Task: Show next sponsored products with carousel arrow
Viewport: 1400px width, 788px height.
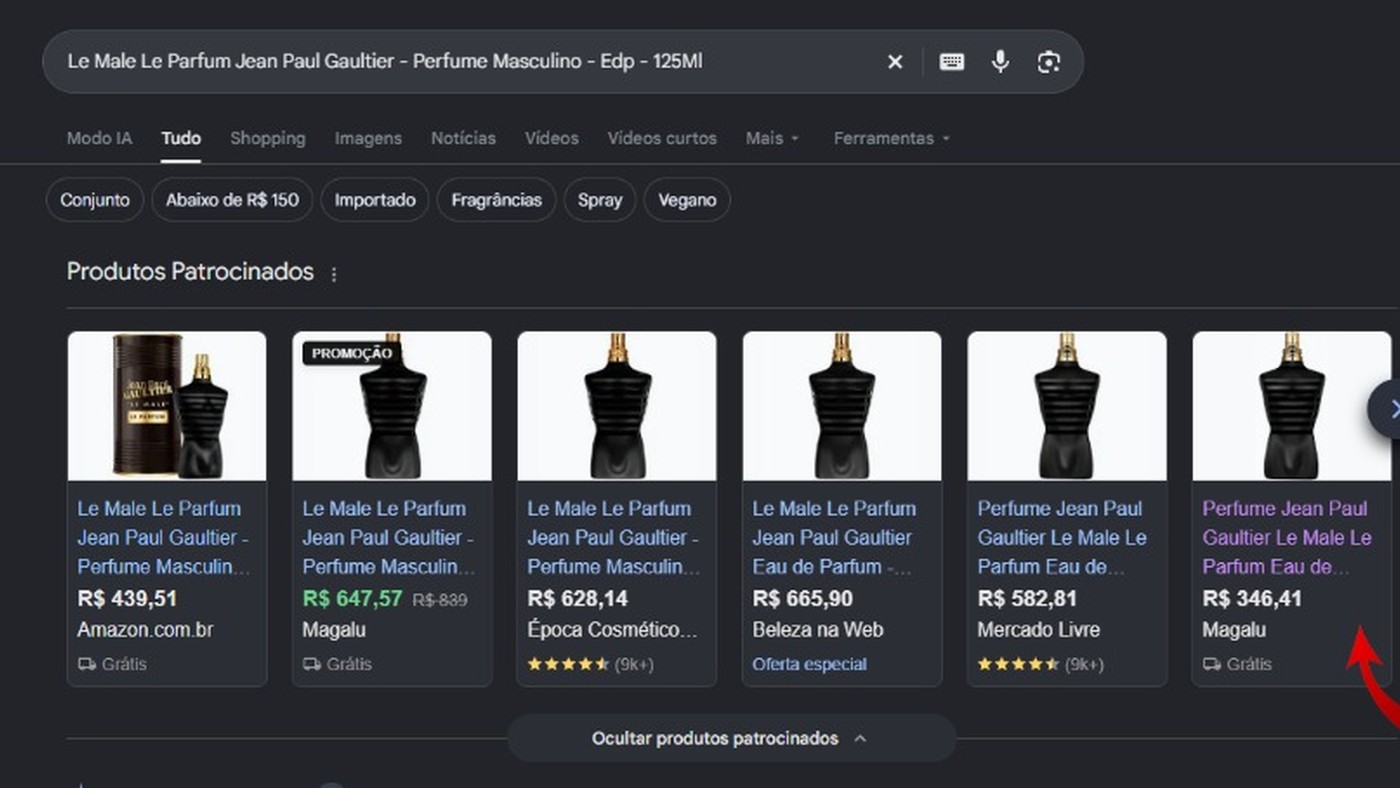Action: pos(1388,408)
